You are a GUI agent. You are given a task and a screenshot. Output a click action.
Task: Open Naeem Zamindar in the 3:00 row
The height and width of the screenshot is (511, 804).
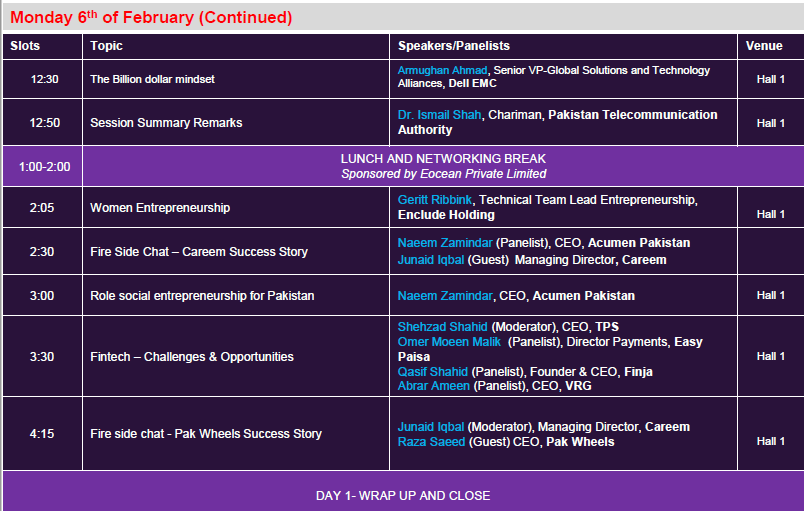point(445,296)
